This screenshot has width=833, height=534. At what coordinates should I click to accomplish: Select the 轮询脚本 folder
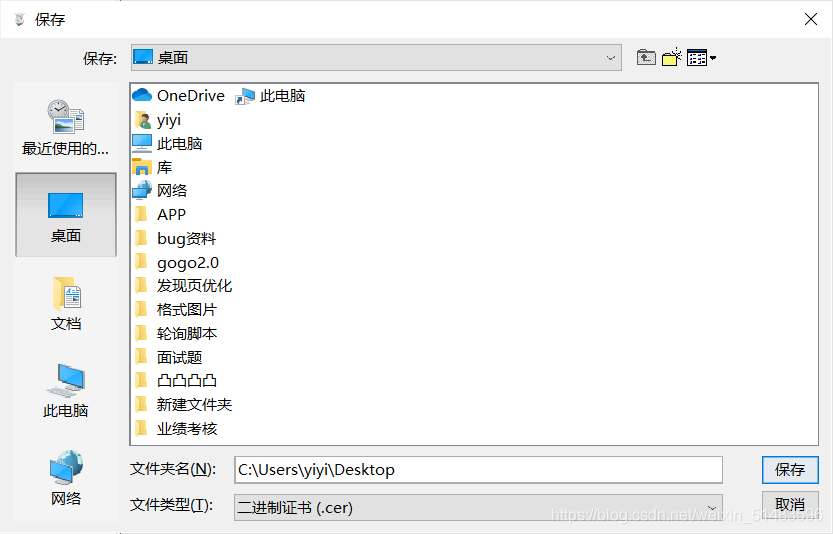tap(175, 334)
